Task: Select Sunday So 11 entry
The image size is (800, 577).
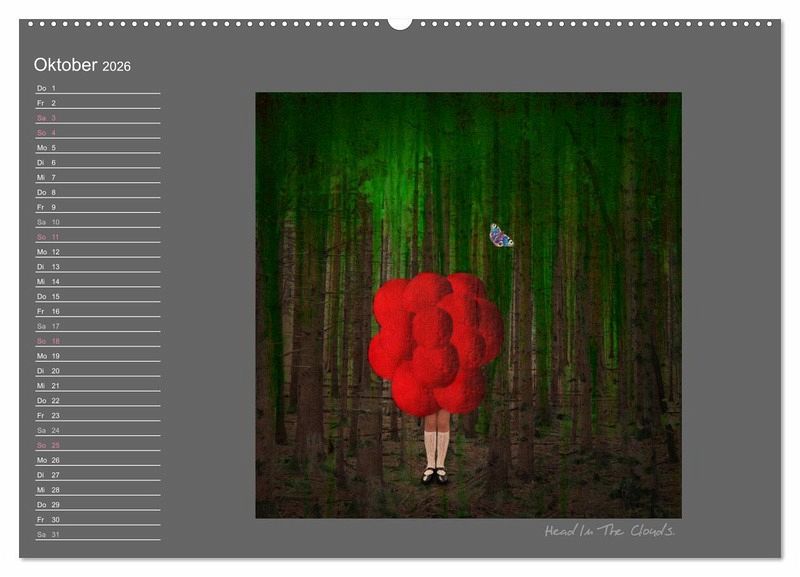Action: 97,237
